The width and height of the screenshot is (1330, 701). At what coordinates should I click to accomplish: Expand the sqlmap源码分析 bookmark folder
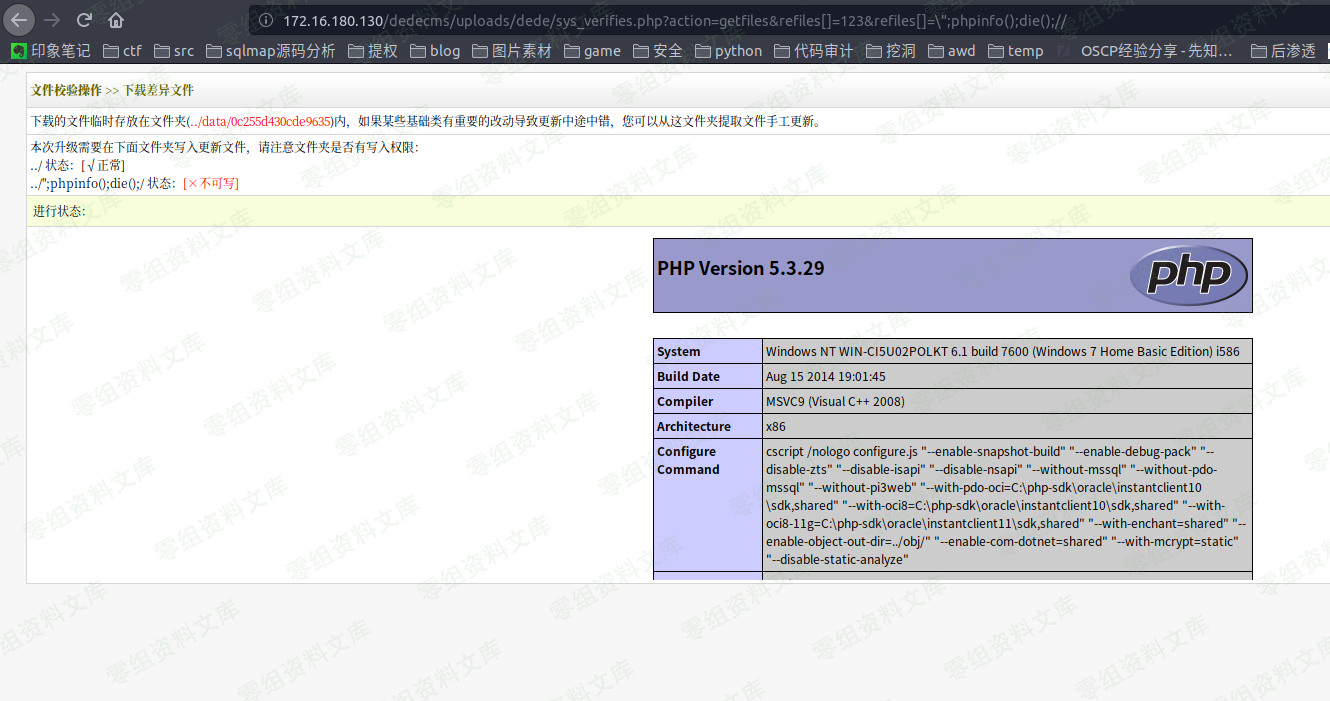click(x=270, y=51)
